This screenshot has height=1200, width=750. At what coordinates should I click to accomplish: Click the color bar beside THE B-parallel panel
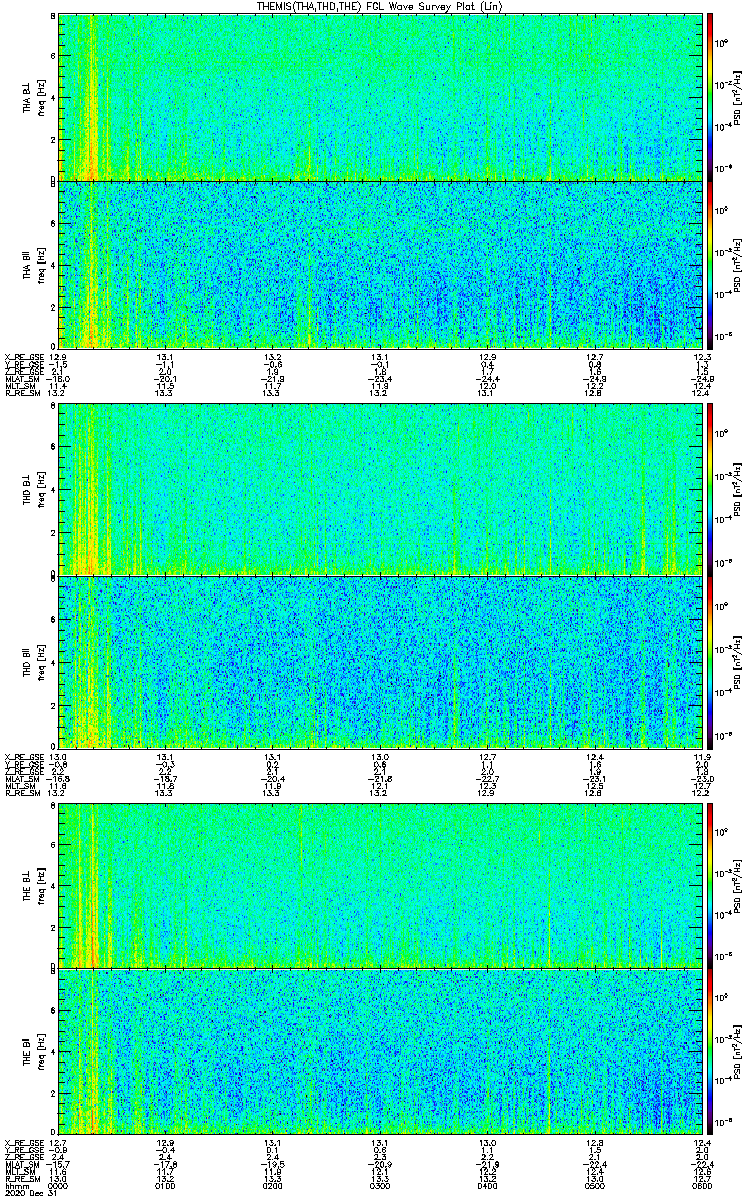(711, 1051)
